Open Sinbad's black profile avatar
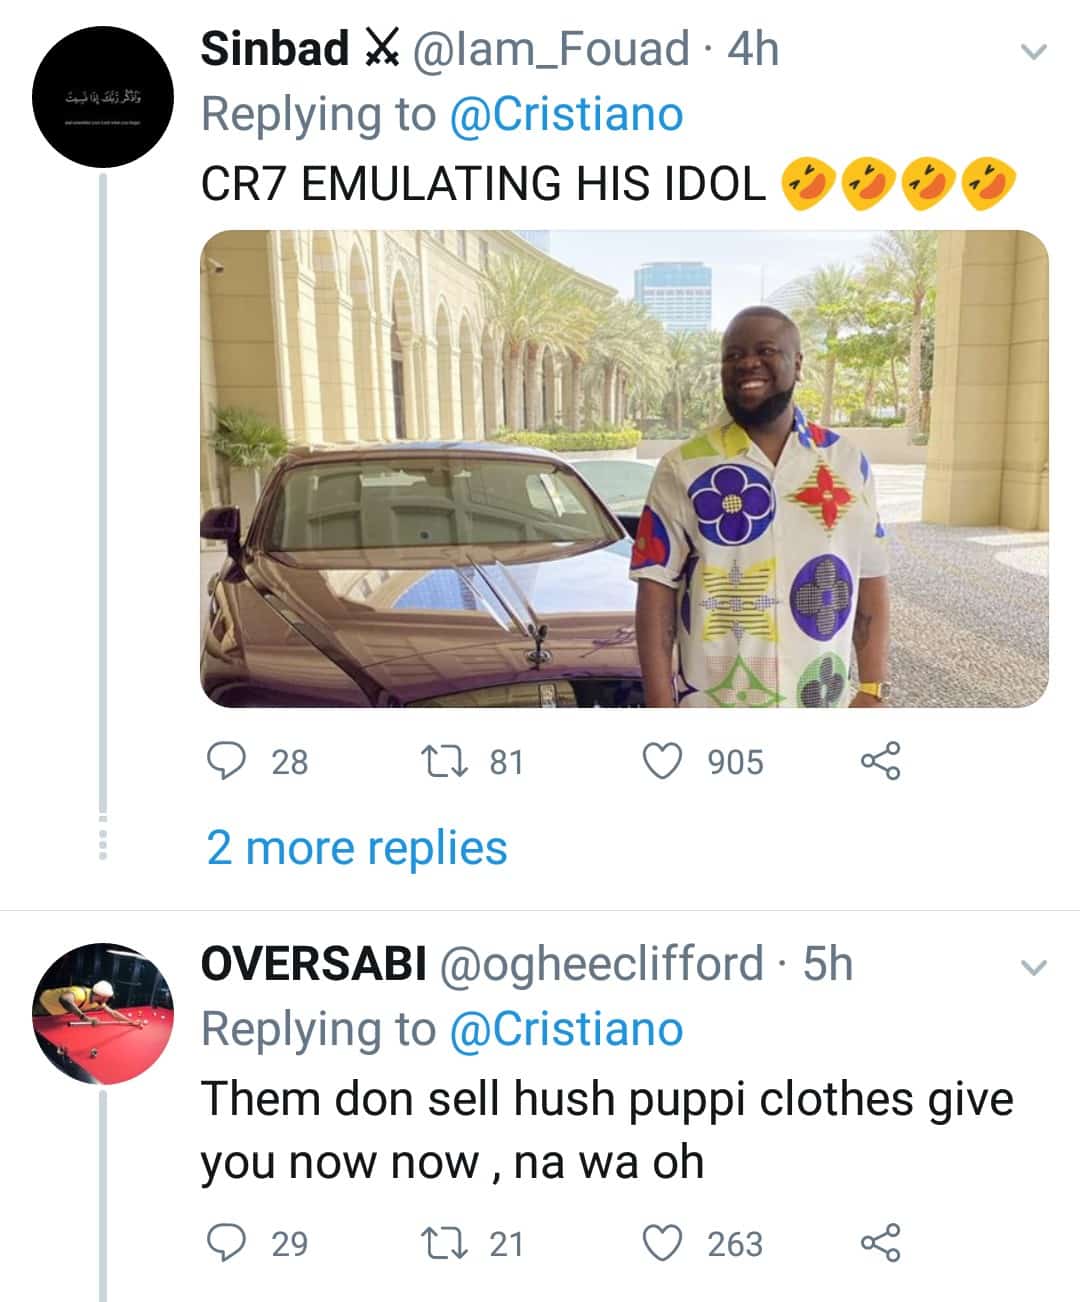Image resolution: width=1080 pixels, height=1302 pixels. tap(103, 97)
